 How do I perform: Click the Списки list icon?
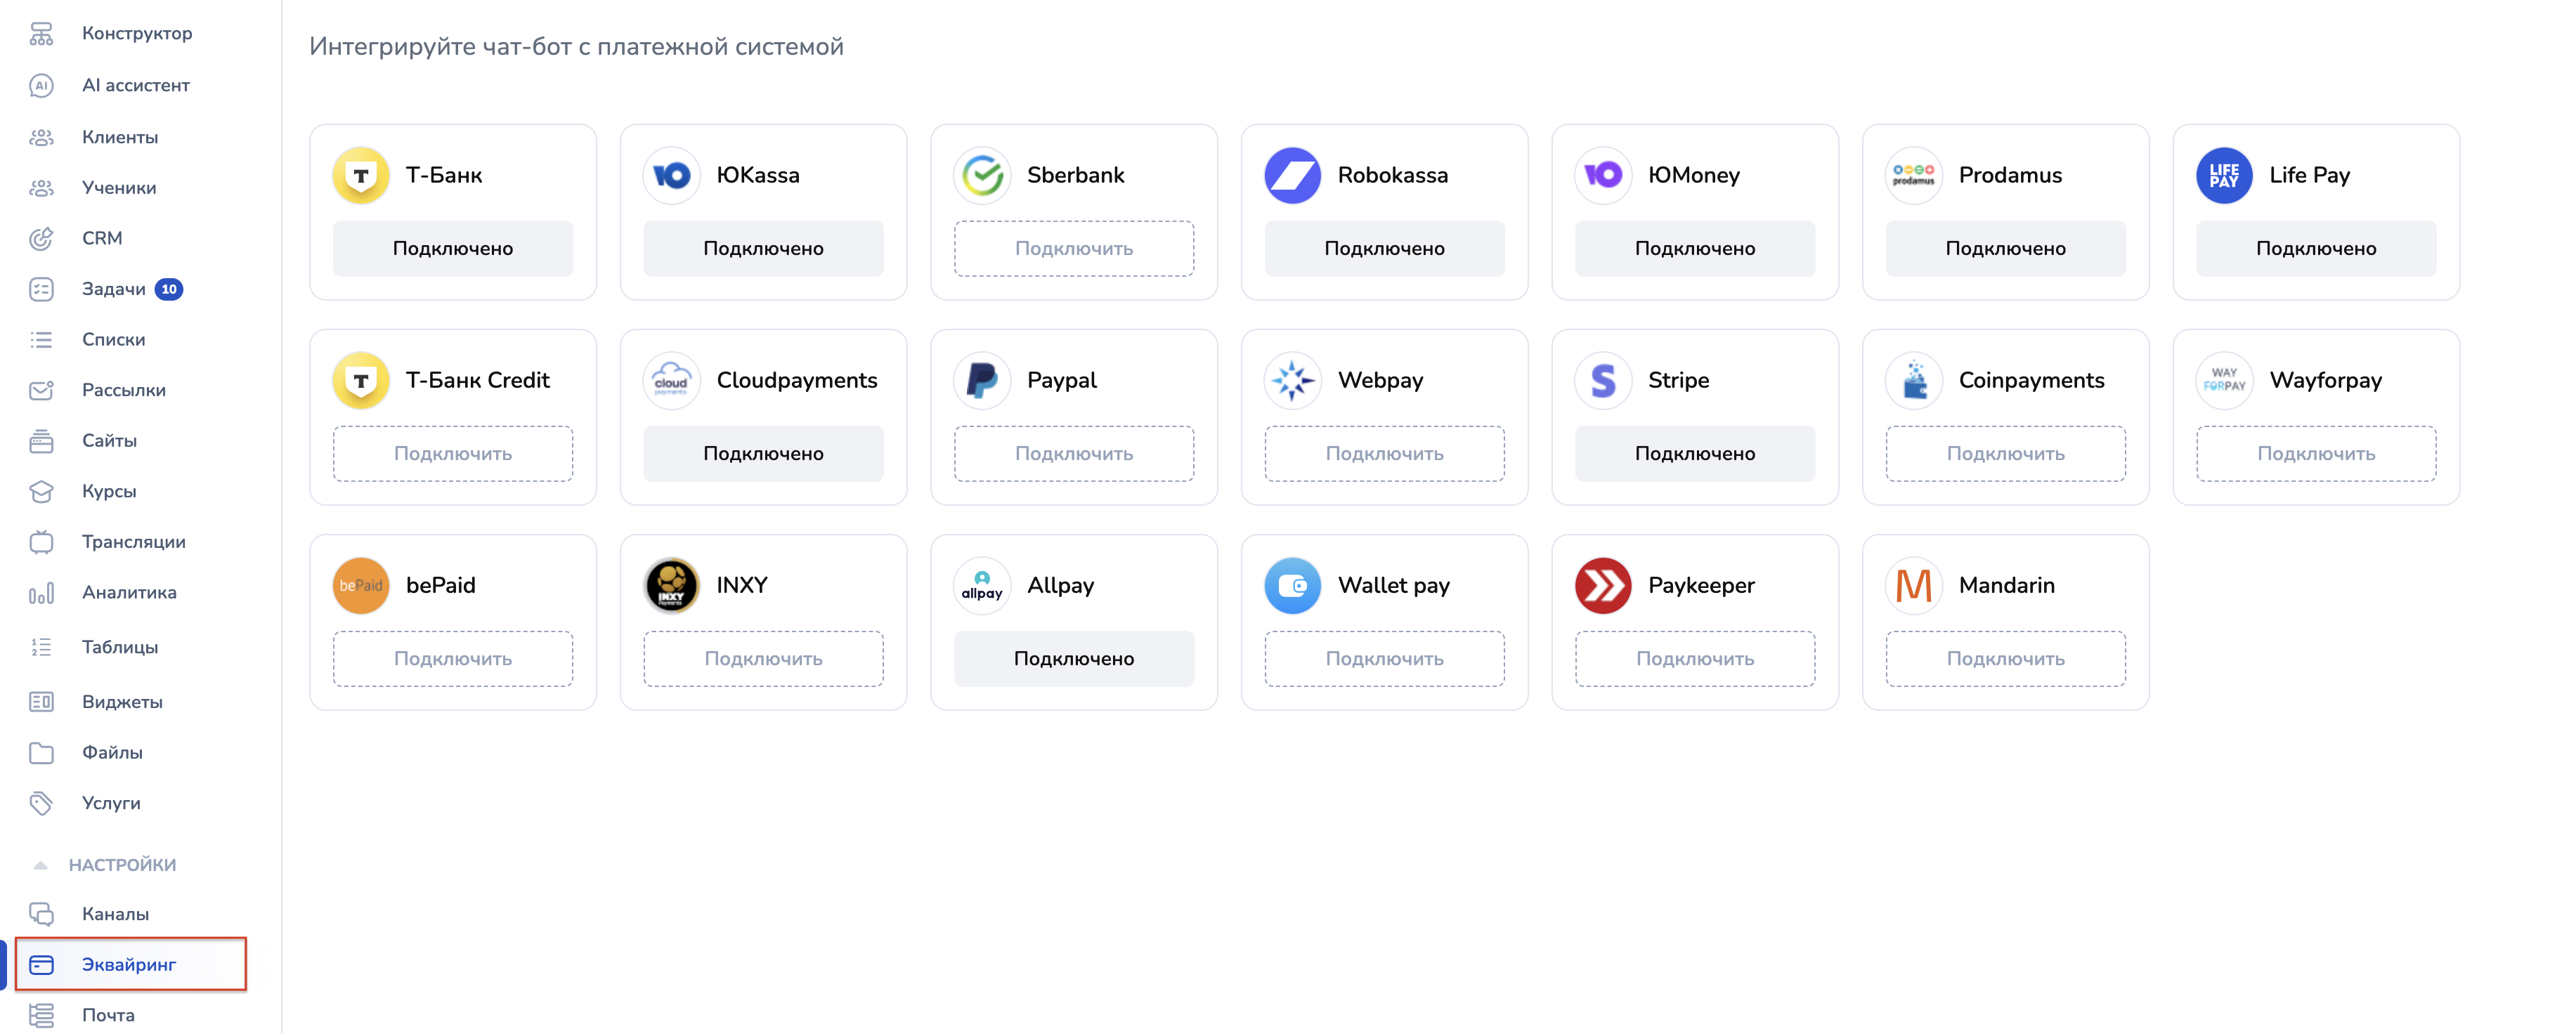click(x=41, y=340)
